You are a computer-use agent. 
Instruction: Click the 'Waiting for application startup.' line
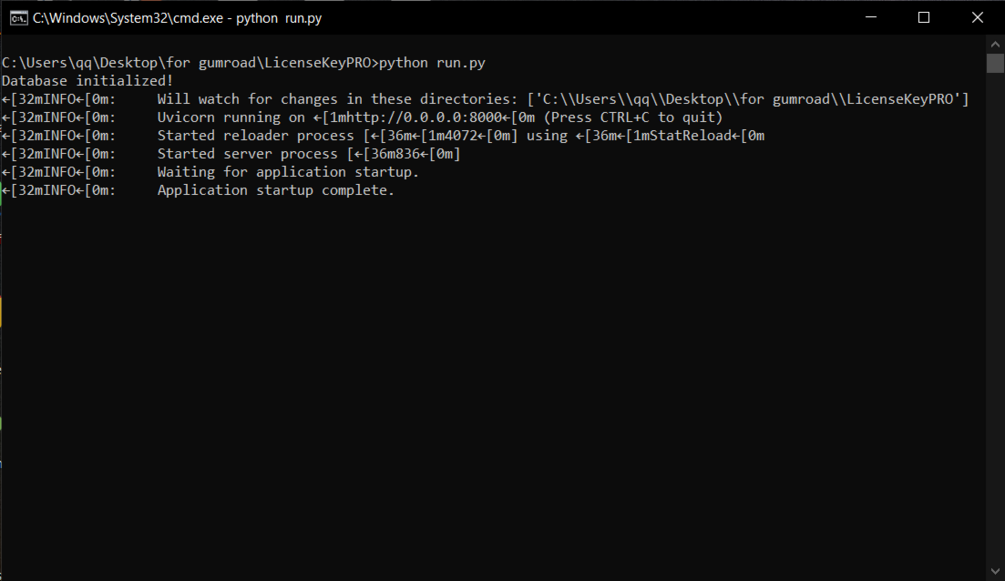point(288,172)
